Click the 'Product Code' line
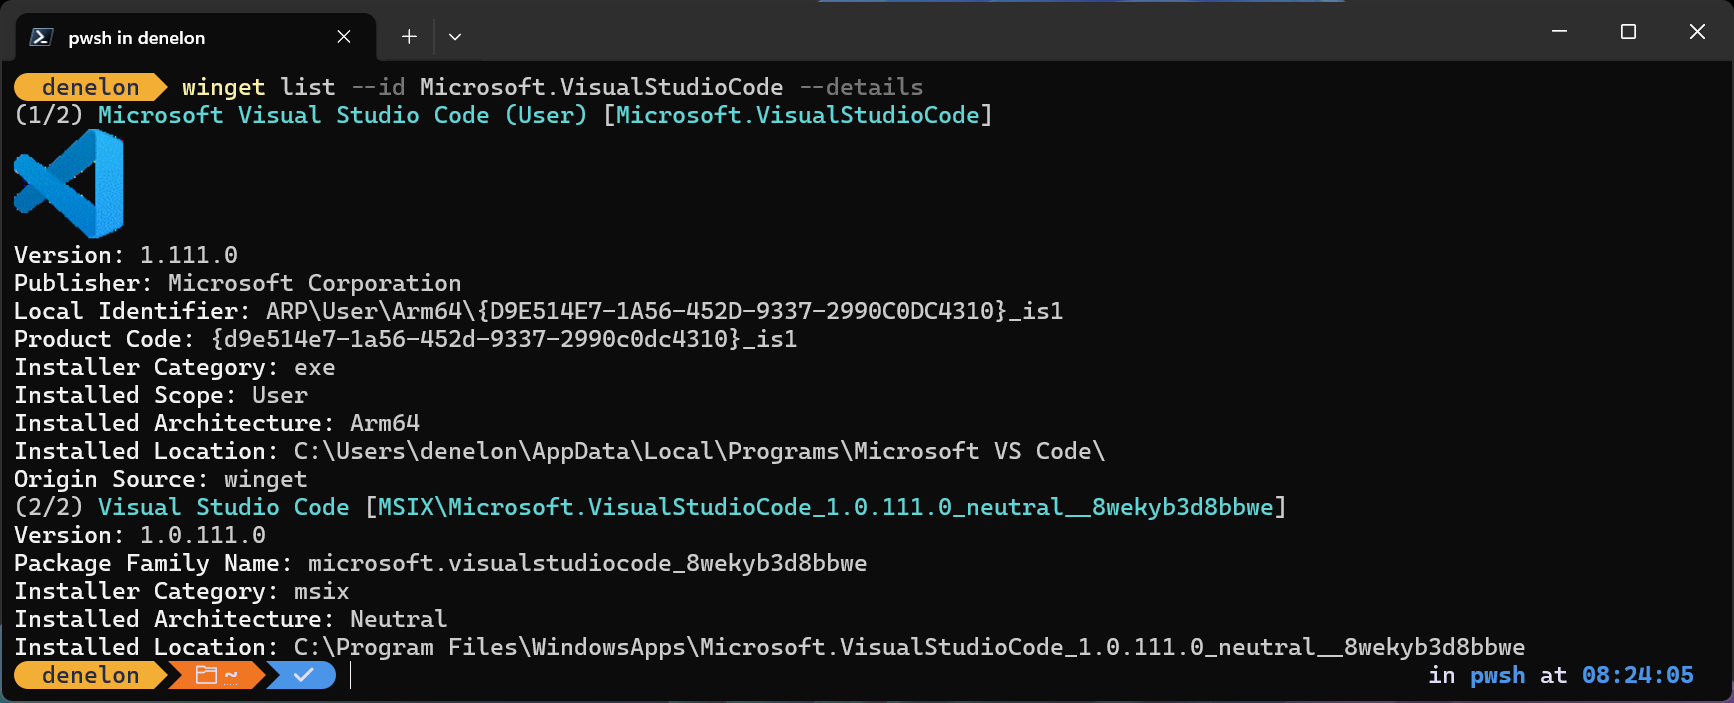The width and height of the screenshot is (1734, 703). 405,339
